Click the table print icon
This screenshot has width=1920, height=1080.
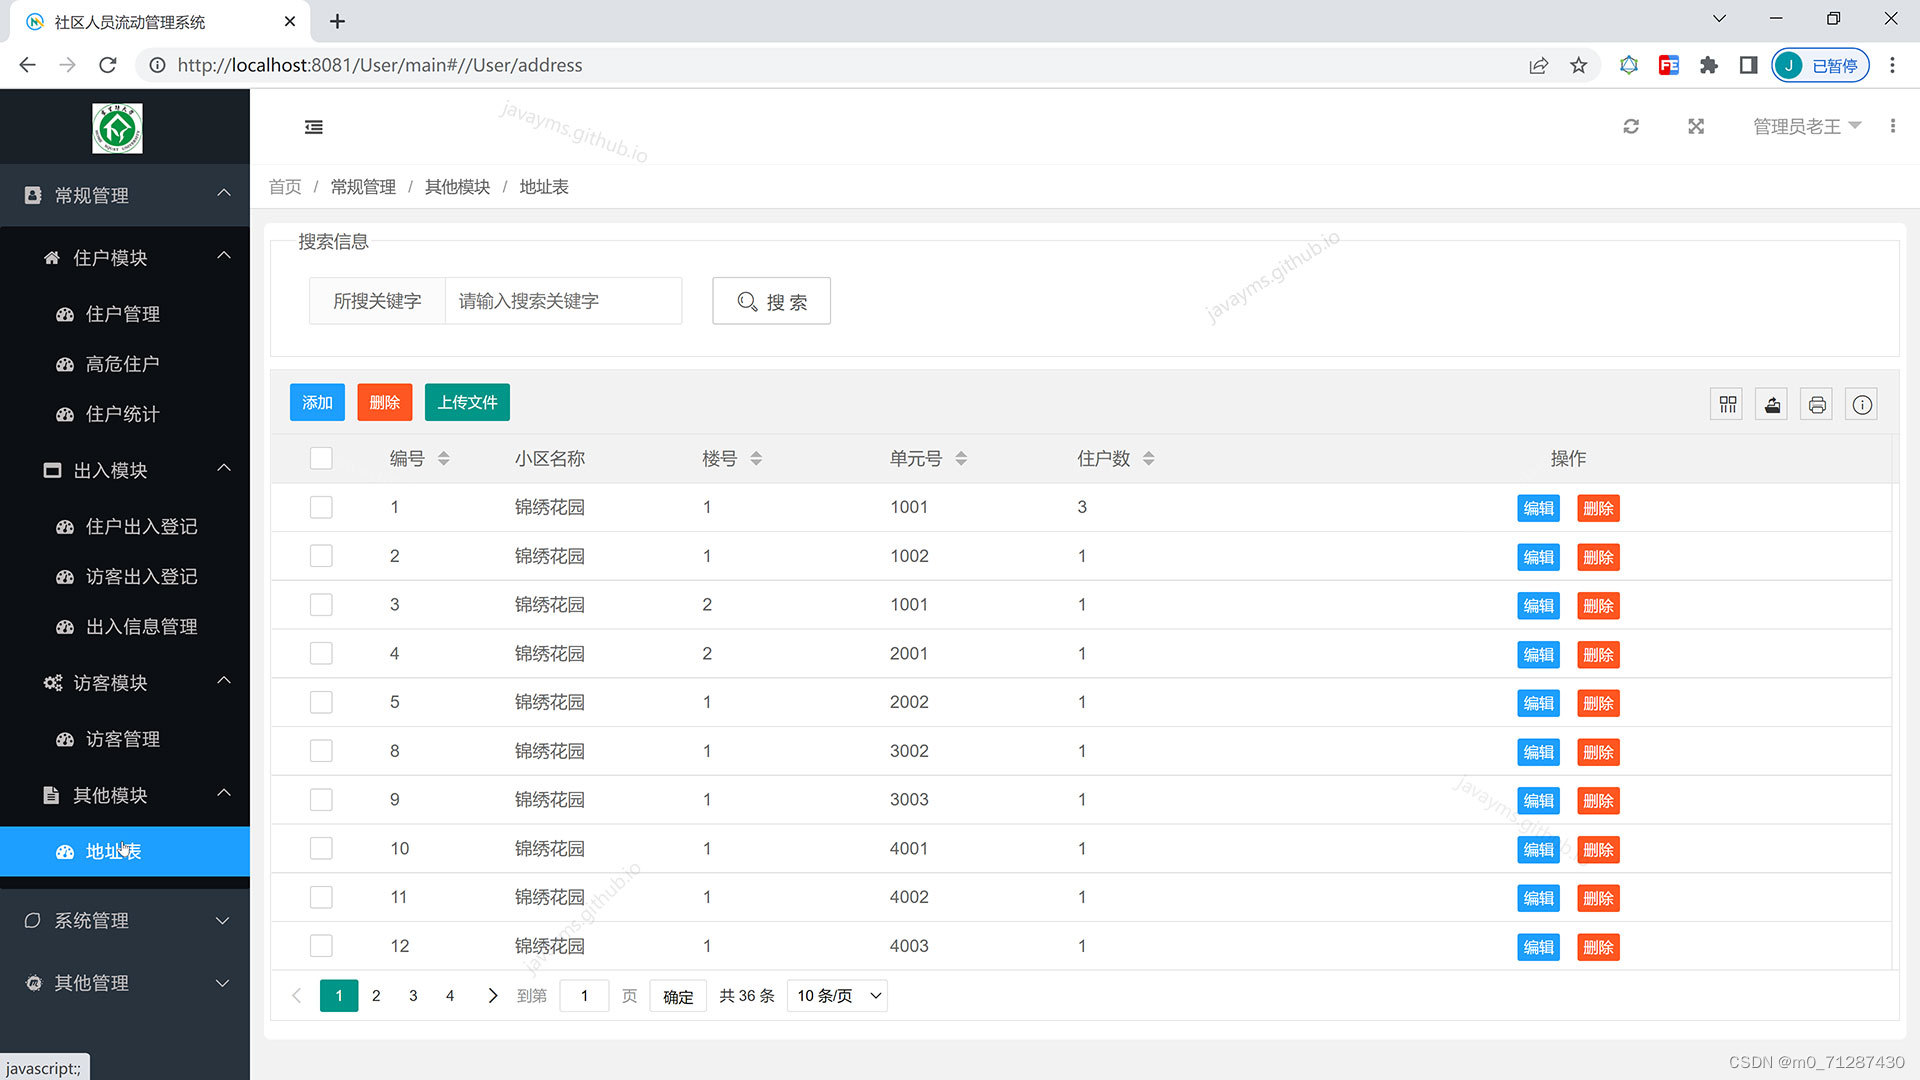pos(1817,405)
